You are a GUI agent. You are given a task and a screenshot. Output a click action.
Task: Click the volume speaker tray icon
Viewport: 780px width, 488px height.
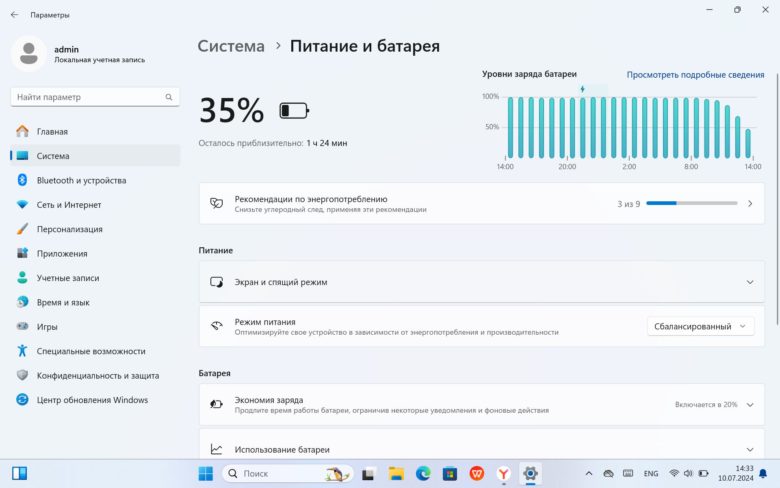tap(688, 473)
